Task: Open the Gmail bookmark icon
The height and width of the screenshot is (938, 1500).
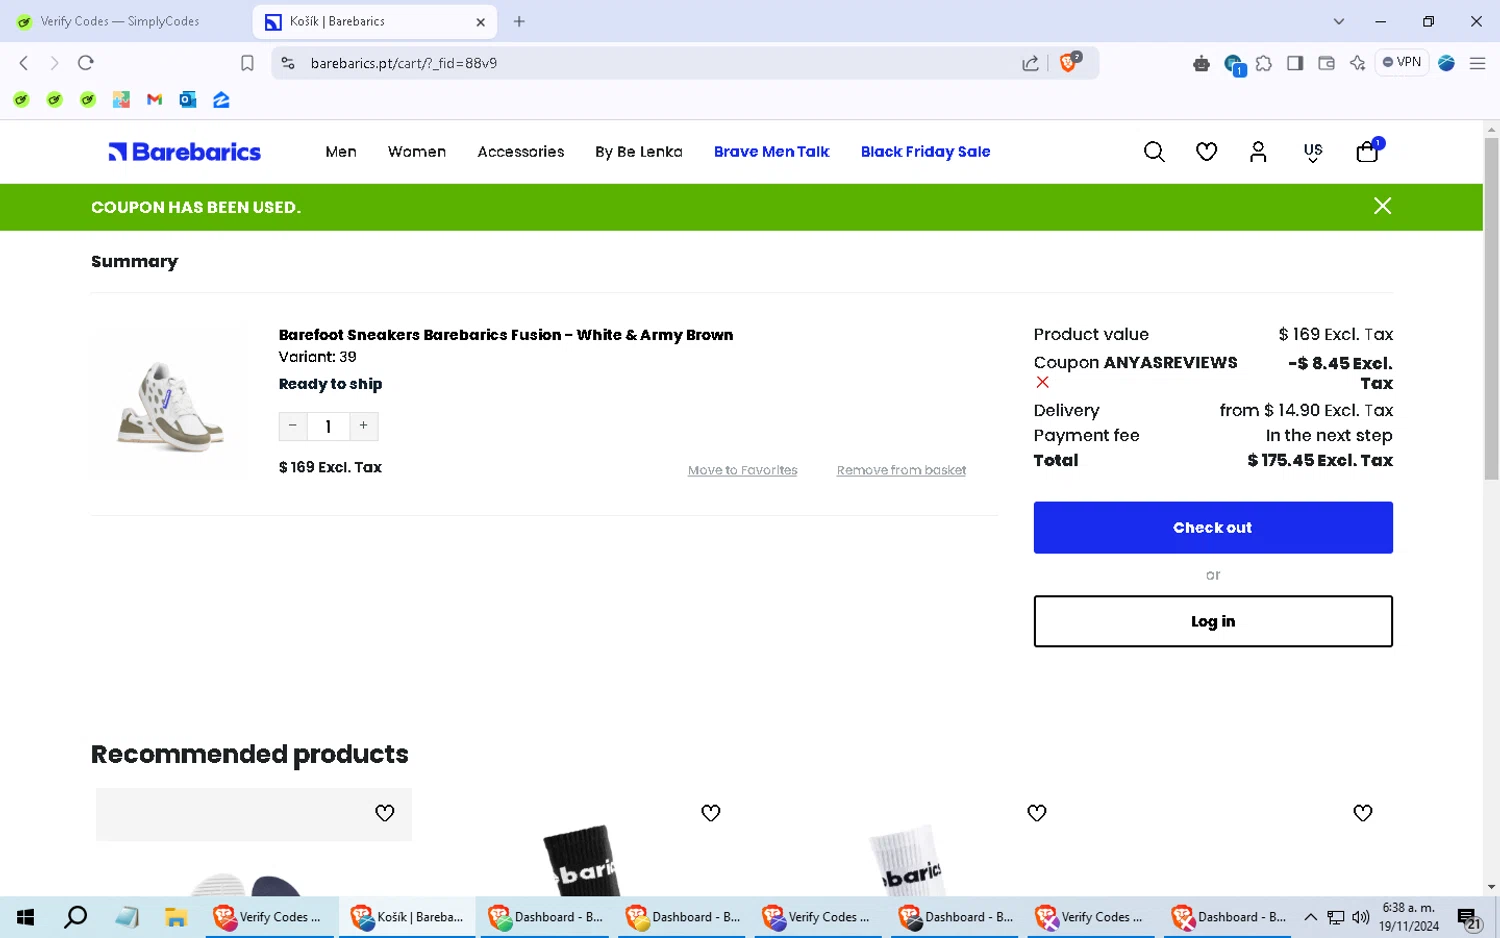Action: [154, 99]
